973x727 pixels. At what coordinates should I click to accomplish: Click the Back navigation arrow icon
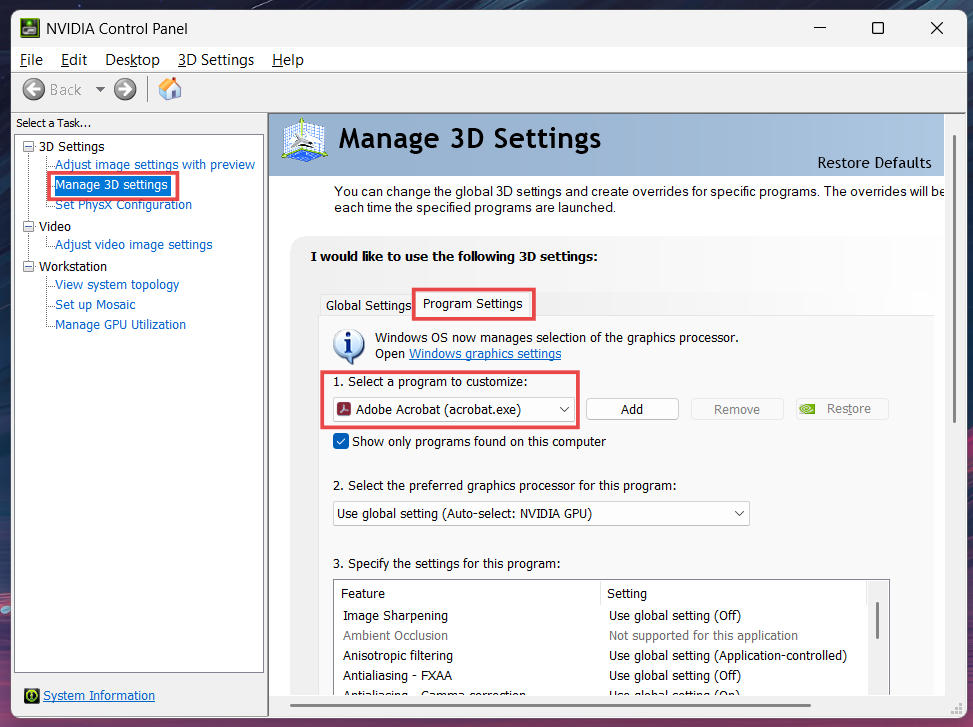pos(32,89)
